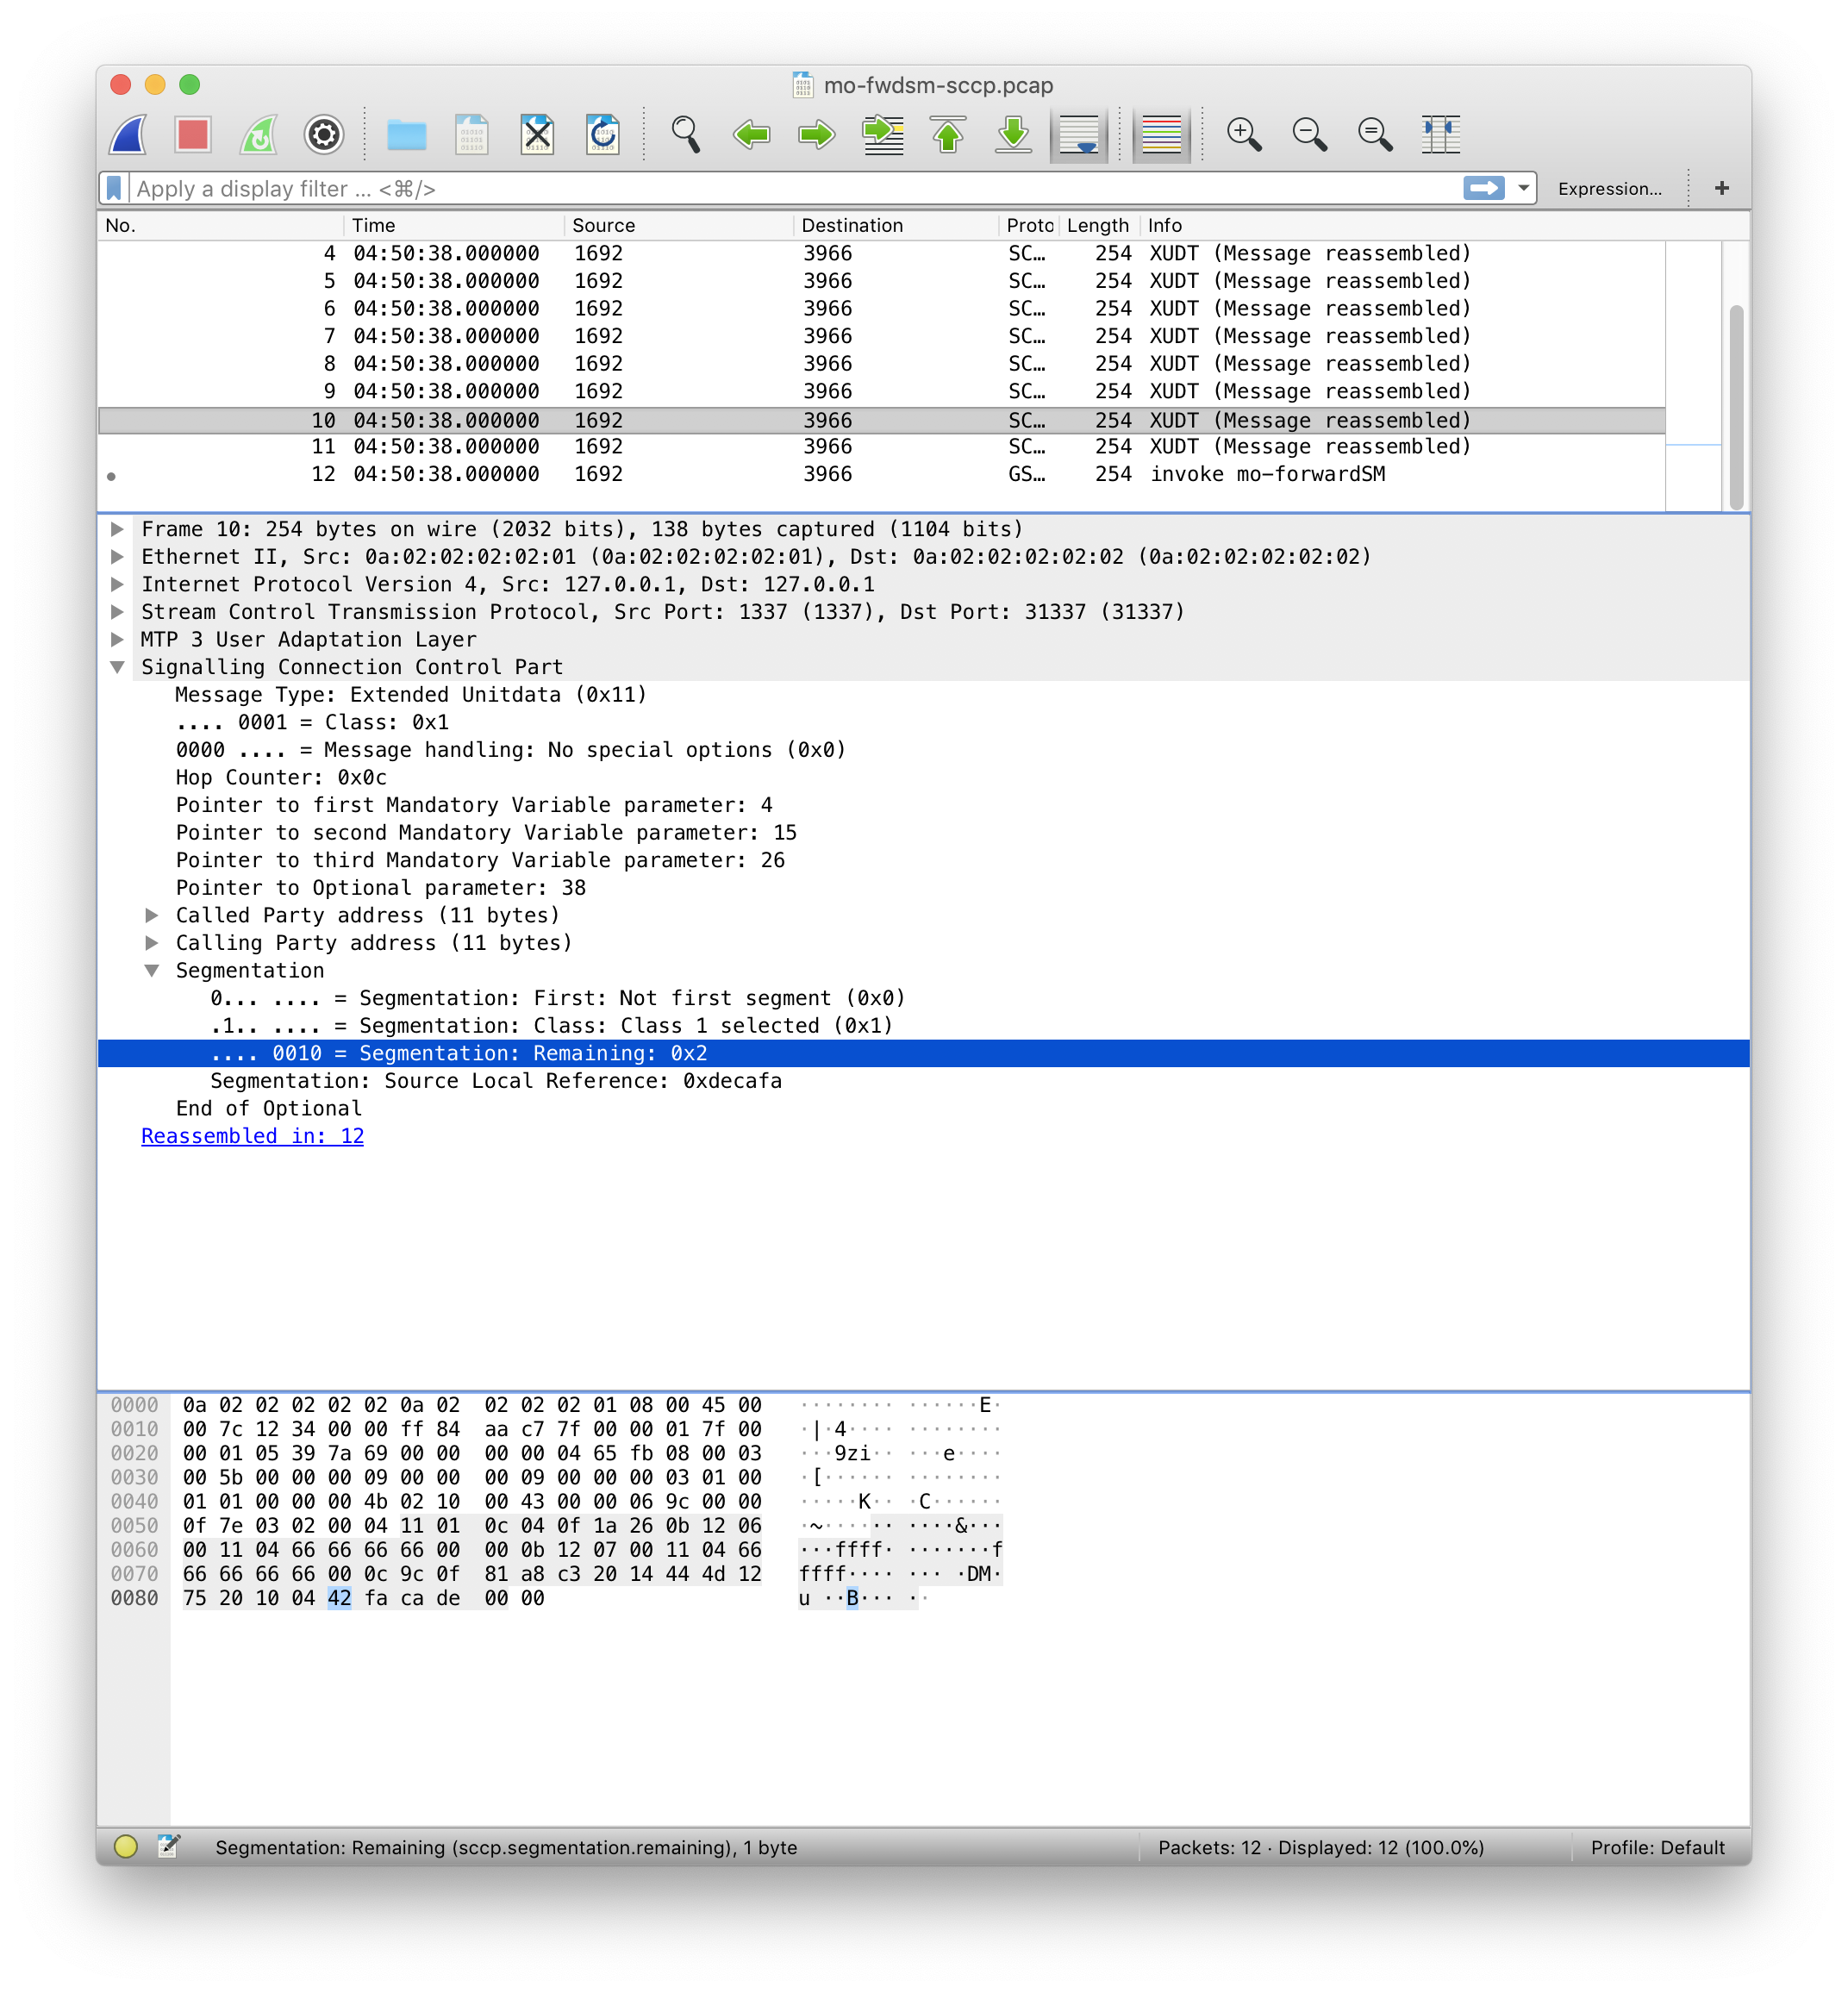Follow the Reassembled in: 12 link

pyautogui.click(x=252, y=1137)
